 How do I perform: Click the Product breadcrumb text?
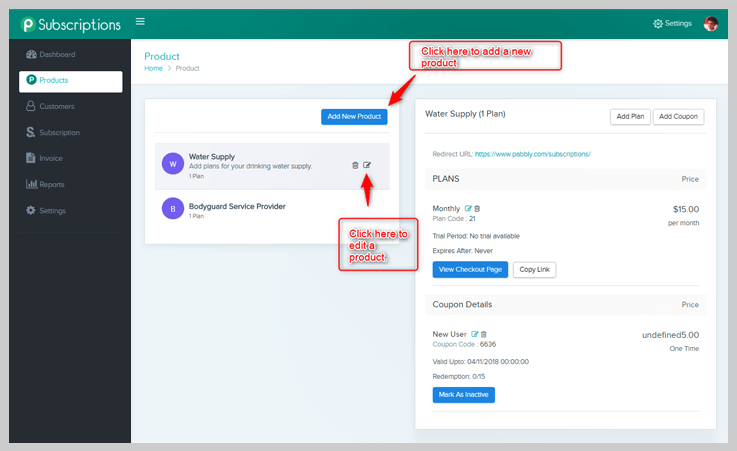point(188,68)
